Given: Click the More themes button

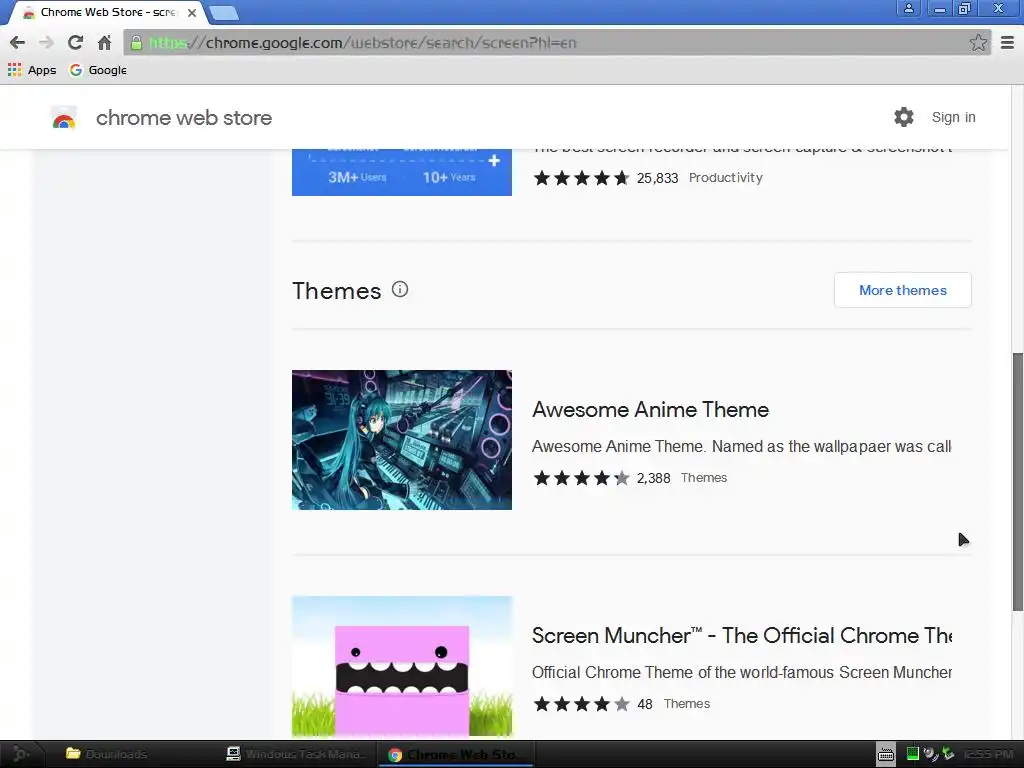Looking at the screenshot, I should pyautogui.click(x=903, y=290).
